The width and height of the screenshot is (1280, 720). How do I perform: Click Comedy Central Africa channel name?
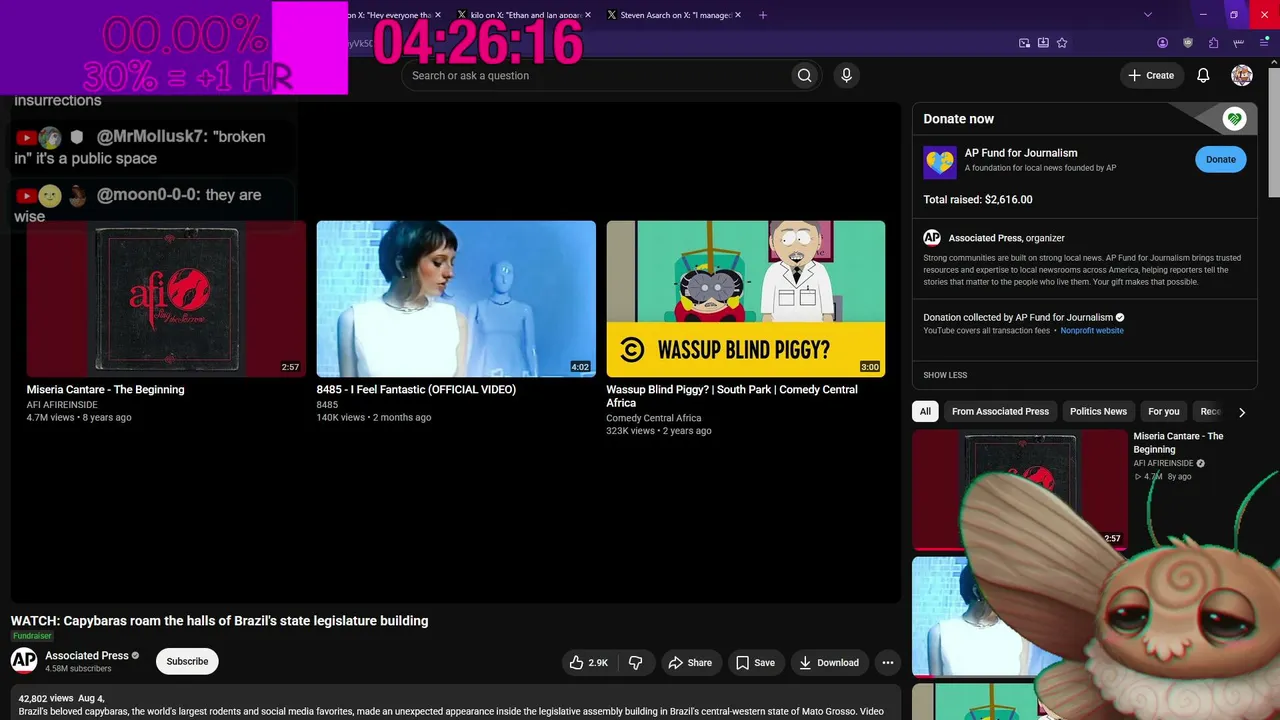click(654, 418)
